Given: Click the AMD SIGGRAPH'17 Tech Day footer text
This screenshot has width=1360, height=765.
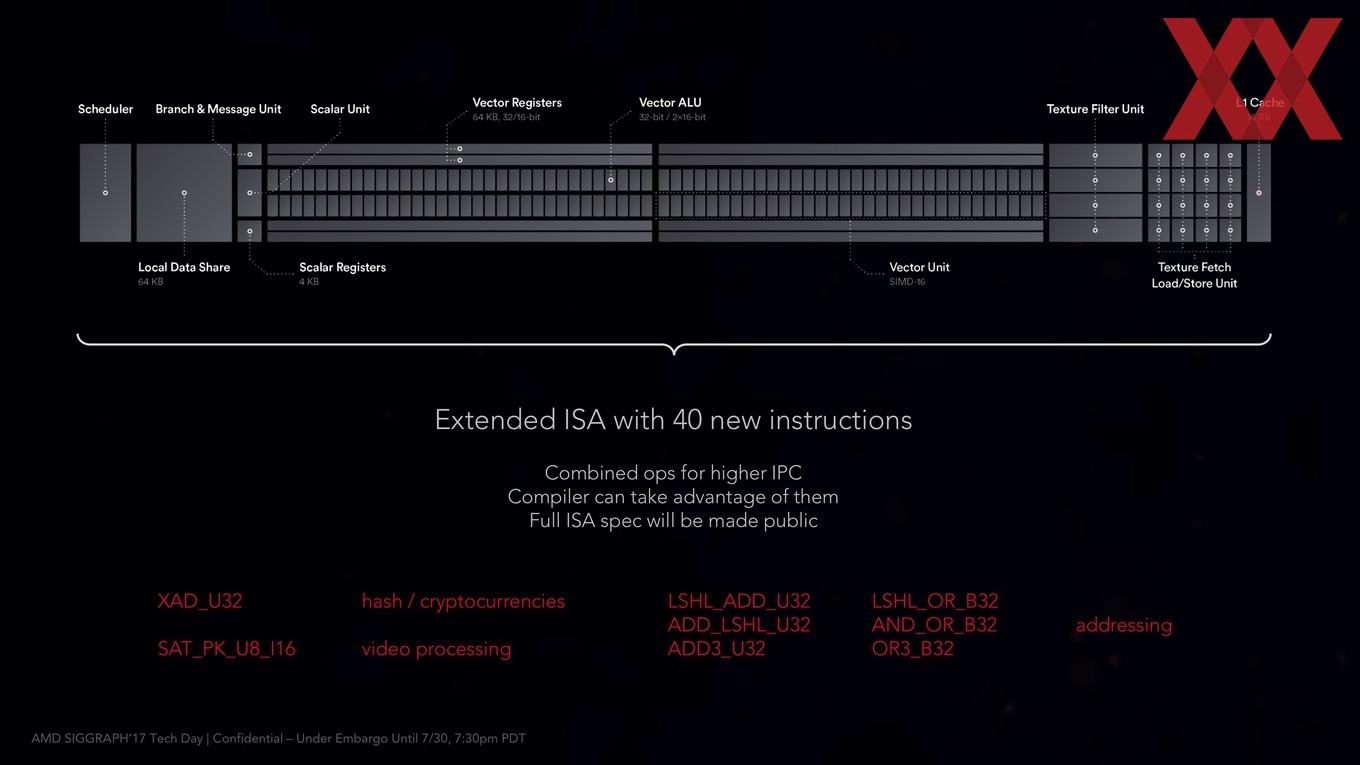Looking at the screenshot, I should click(x=278, y=739).
